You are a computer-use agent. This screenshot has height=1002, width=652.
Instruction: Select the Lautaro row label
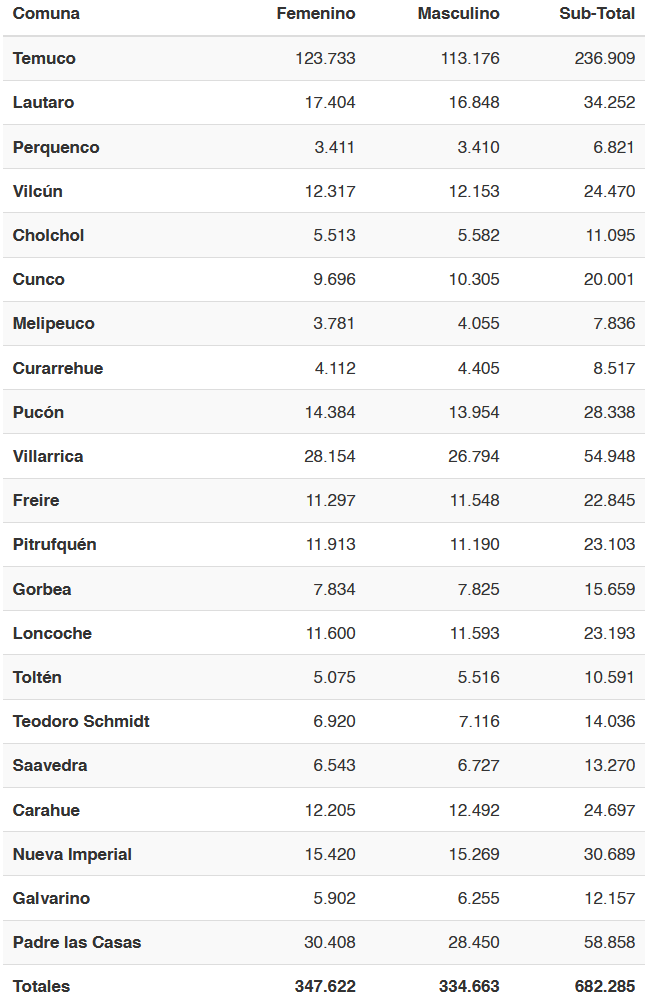coord(43,102)
